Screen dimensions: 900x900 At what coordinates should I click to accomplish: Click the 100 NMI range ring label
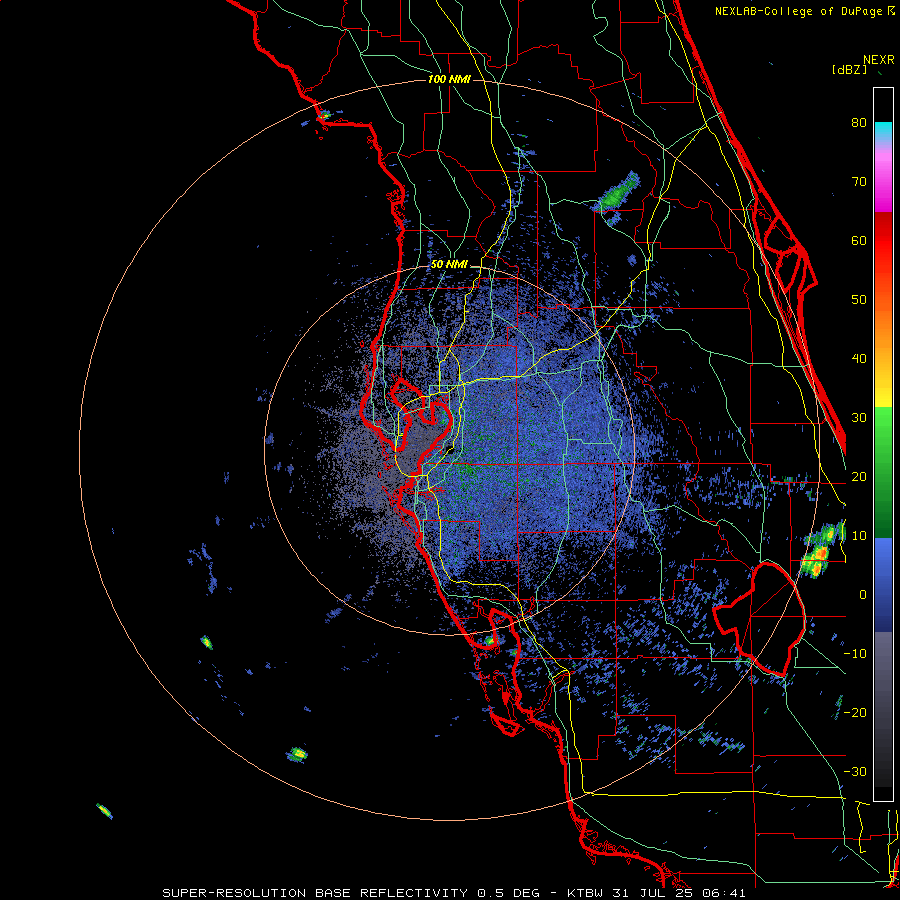pyautogui.click(x=449, y=79)
